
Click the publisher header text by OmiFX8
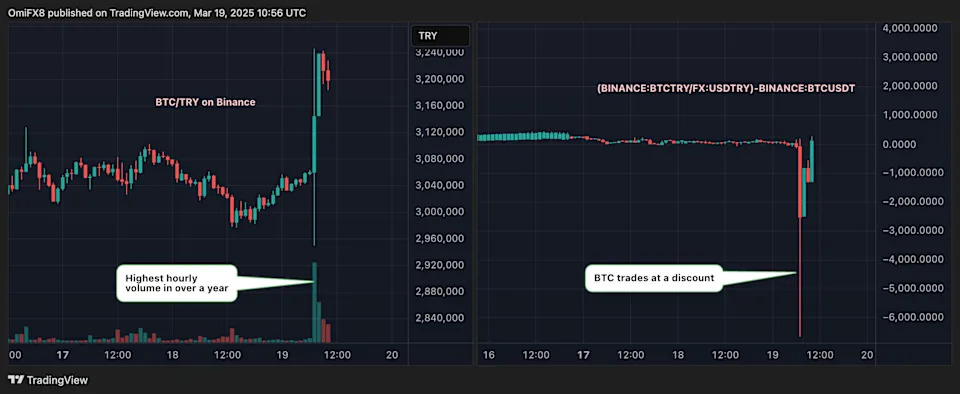pyautogui.click(x=157, y=13)
